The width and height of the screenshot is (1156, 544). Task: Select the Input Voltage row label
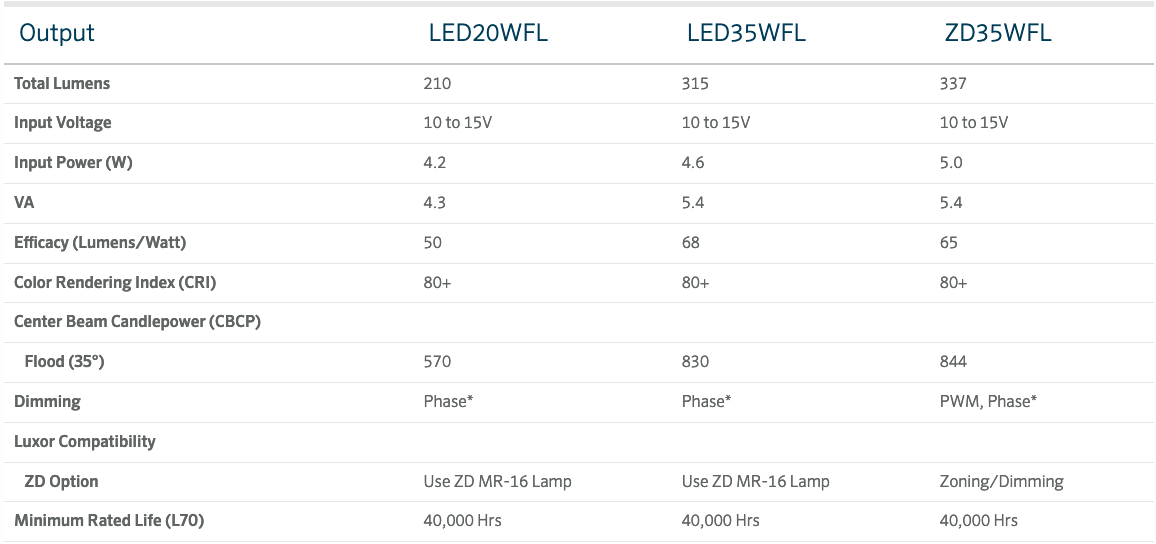63,123
